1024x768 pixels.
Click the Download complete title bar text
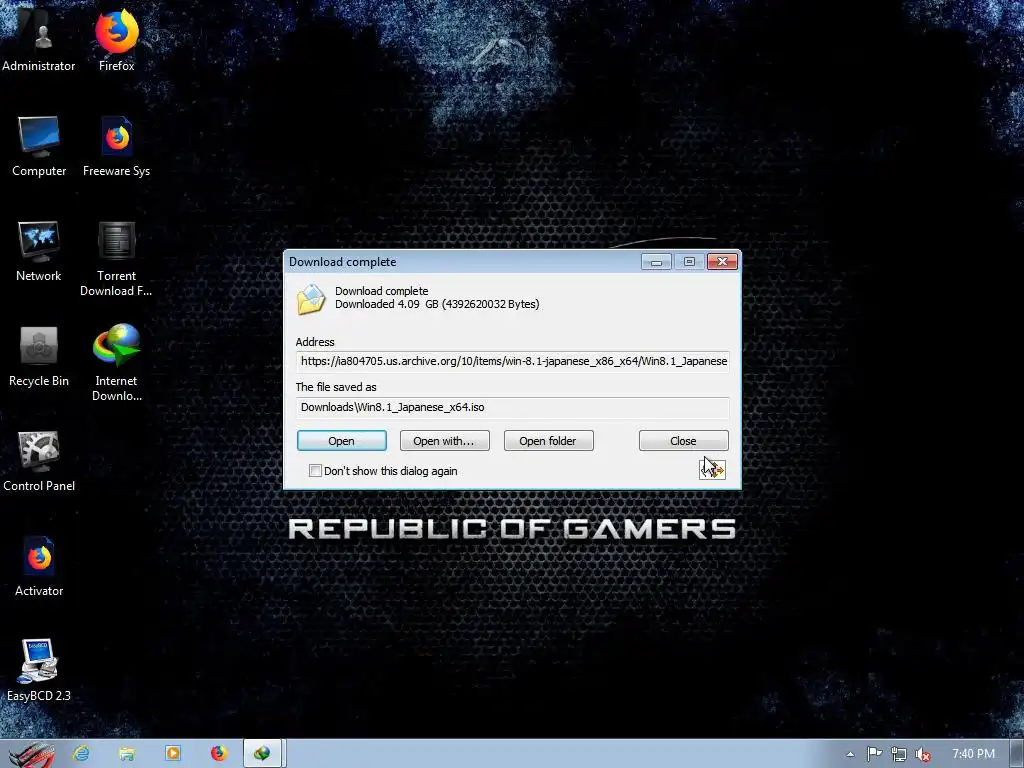coord(343,262)
